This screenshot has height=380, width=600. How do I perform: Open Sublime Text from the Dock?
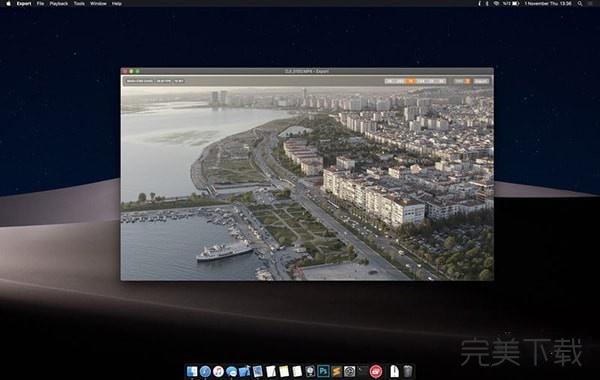coord(336,371)
